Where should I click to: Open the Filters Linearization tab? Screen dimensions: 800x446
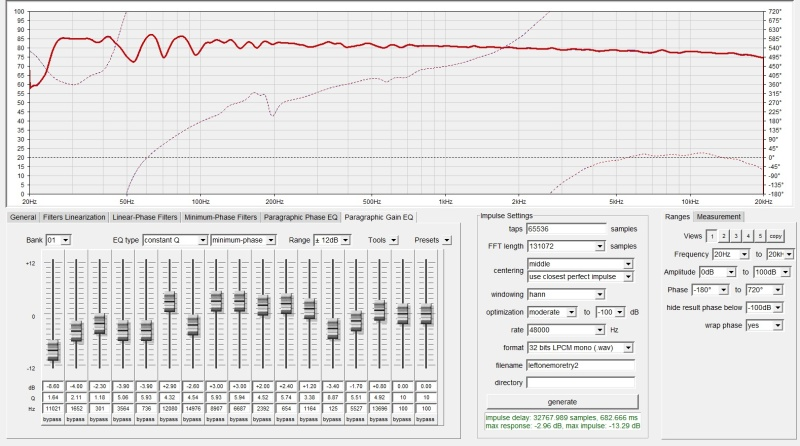pyautogui.click(x=74, y=216)
